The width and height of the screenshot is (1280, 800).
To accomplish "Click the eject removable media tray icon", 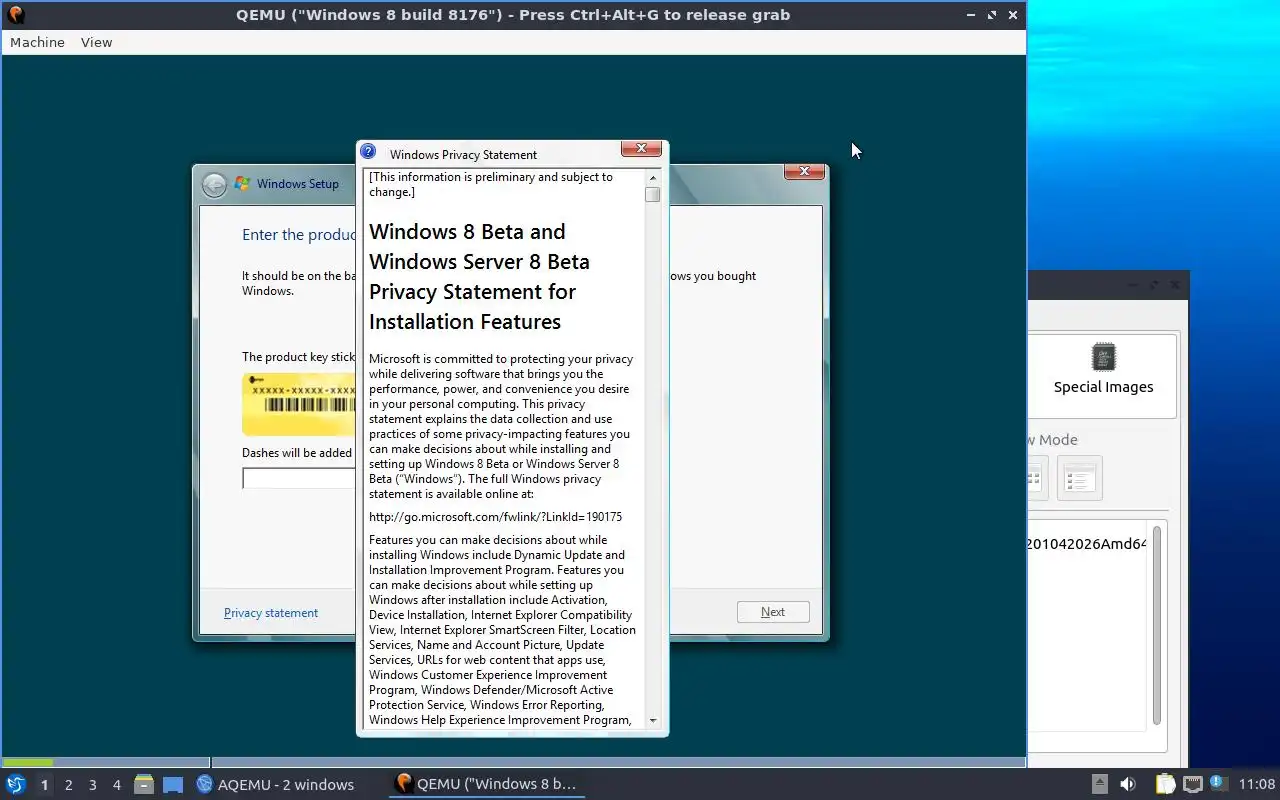I will (1099, 784).
